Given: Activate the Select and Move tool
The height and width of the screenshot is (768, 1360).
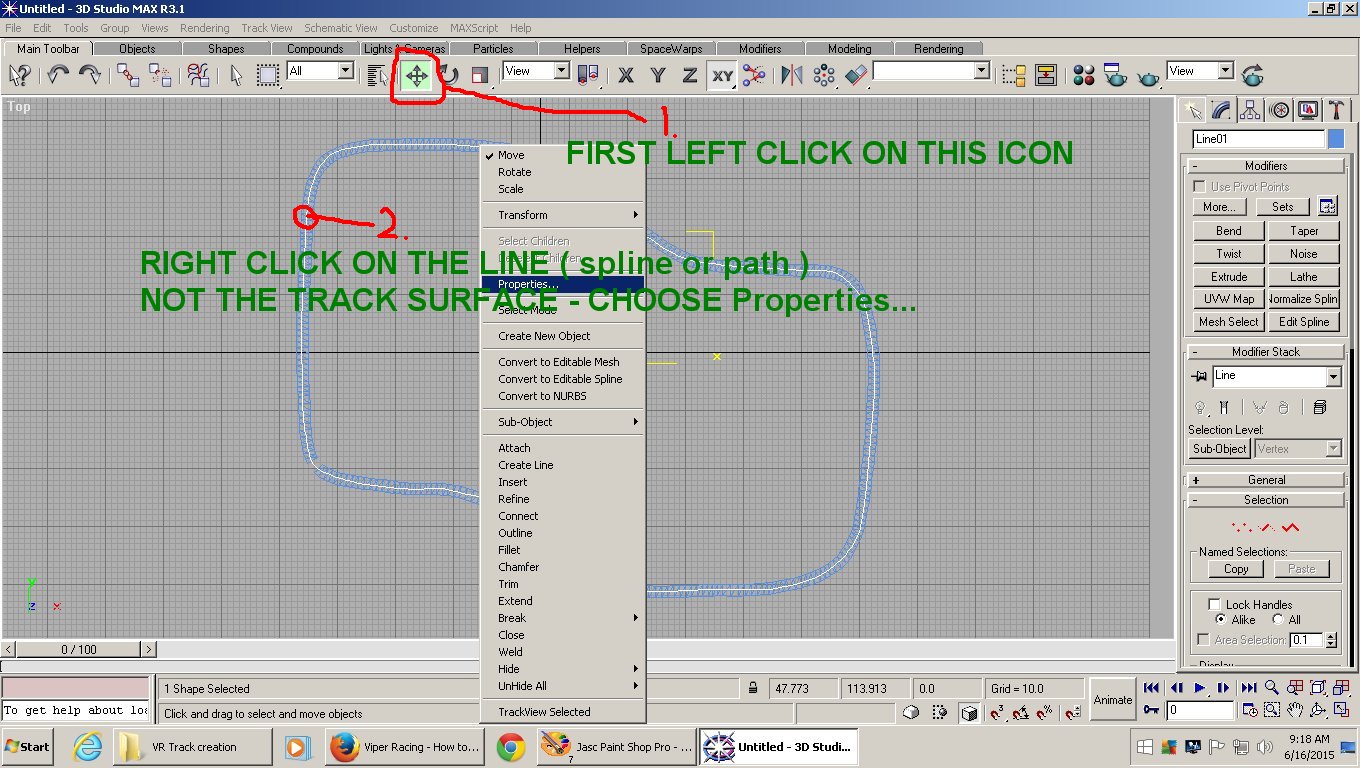Looking at the screenshot, I should (417, 75).
